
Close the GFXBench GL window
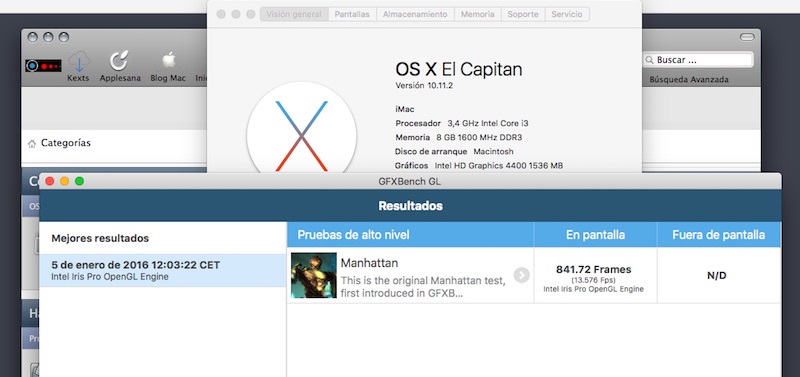[50, 181]
